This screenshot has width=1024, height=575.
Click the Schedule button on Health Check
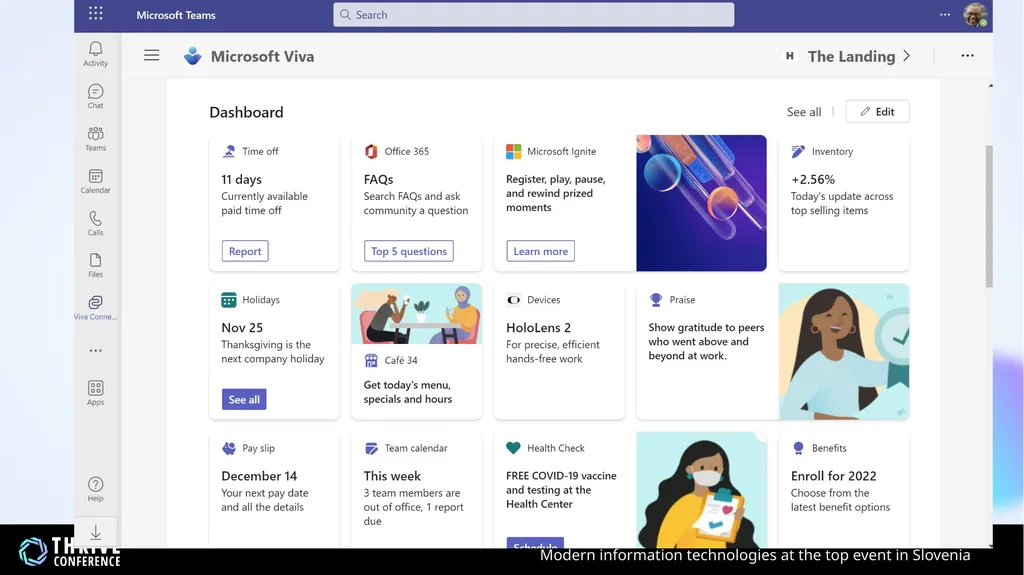pyautogui.click(x=535, y=543)
